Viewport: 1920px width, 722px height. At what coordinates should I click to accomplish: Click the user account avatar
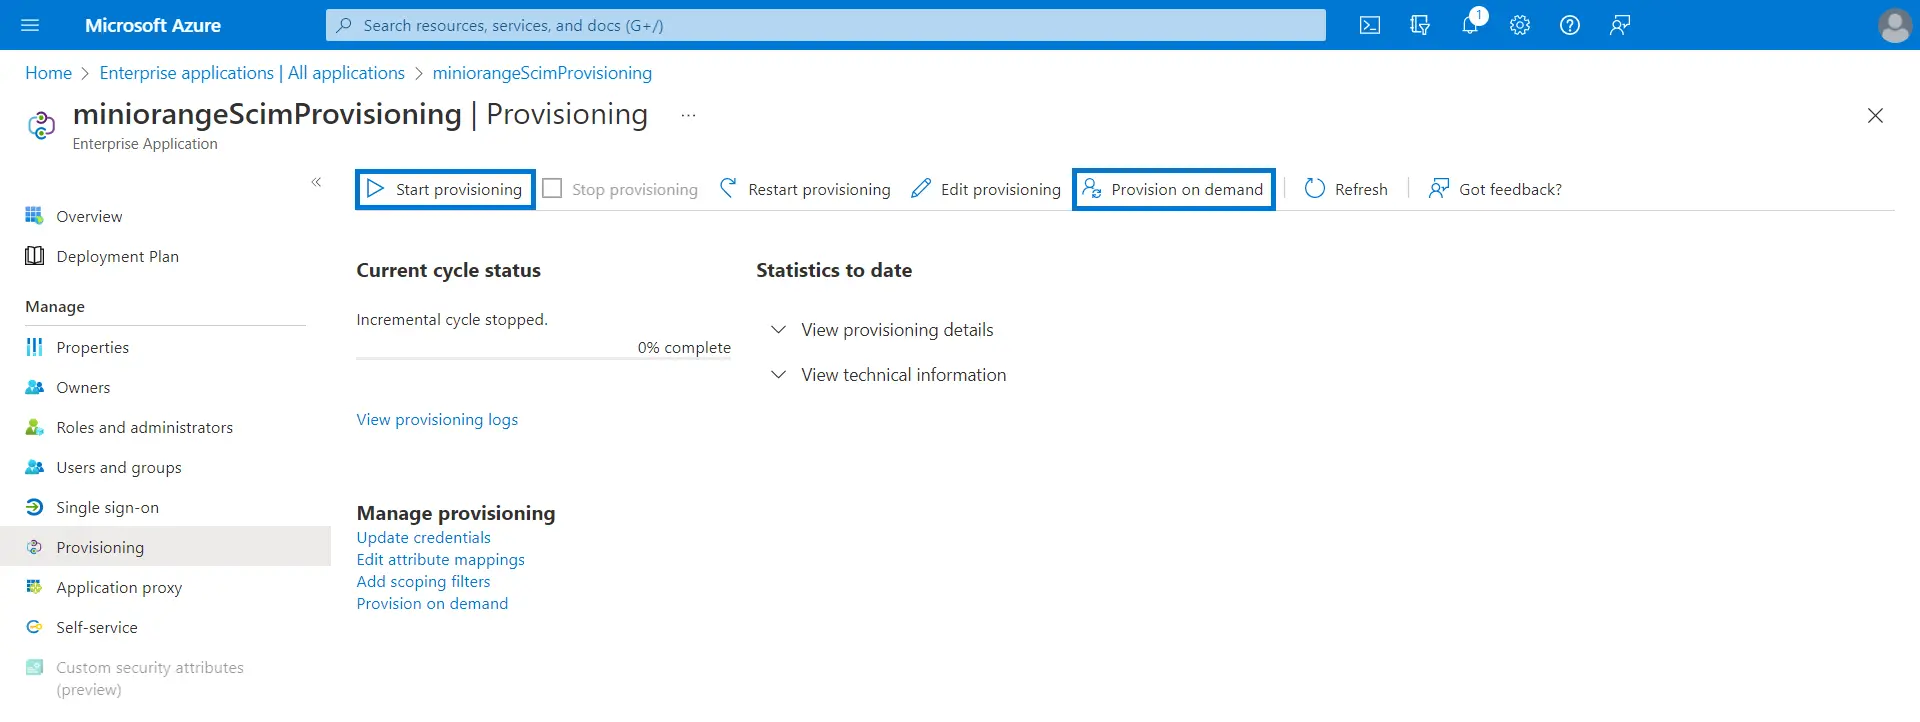tap(1894, 25)
